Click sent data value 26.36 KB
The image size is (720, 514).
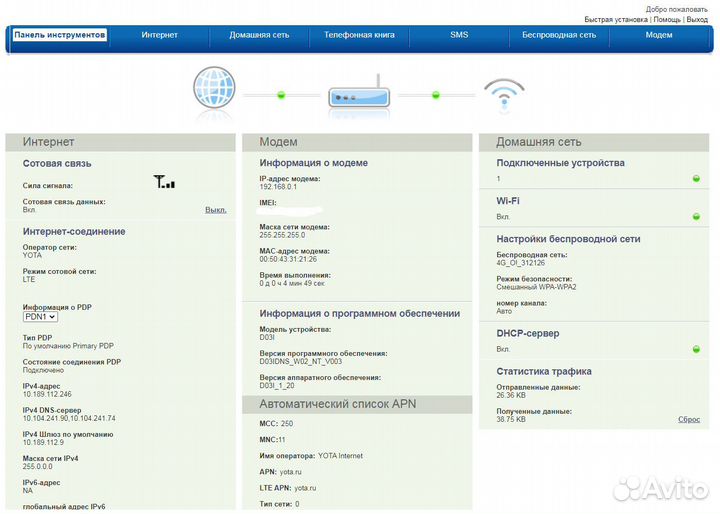[x=511, y=395]
